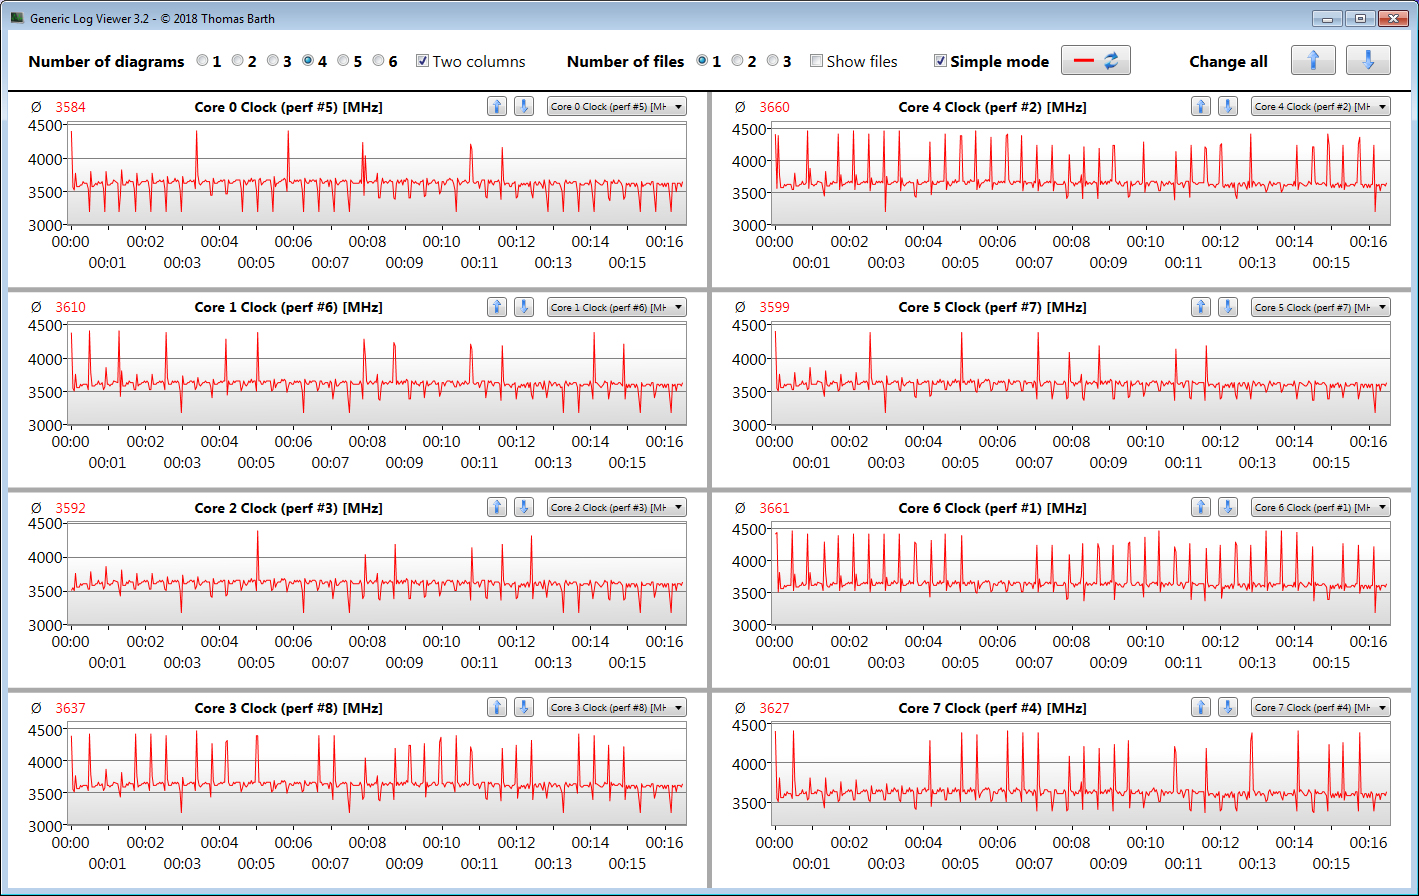
Task: Select 6 for Number of diagrams
Action: pos(378,61)
